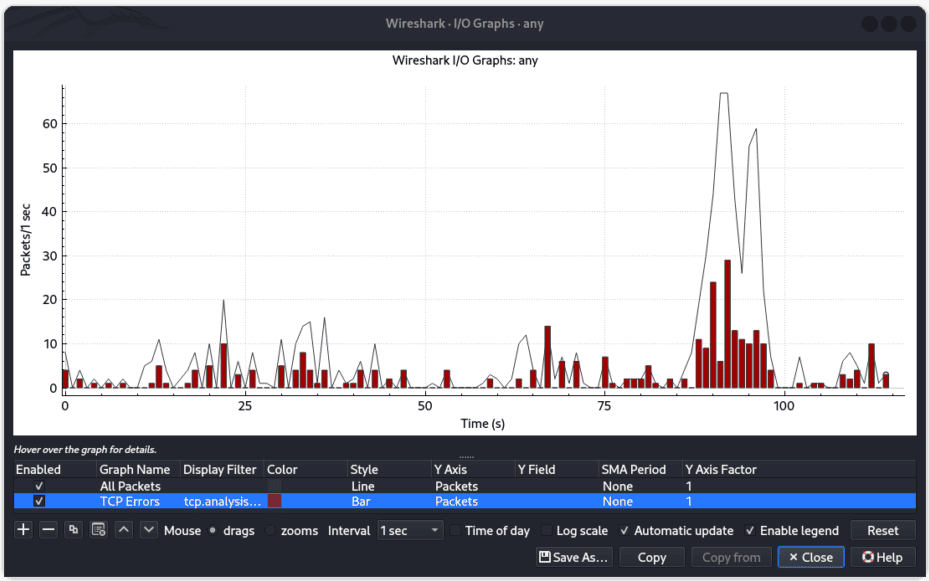This screenshot has width=929, height=581.
Task: Move the selected graph down with the chevron
Action: click(147, 529)
